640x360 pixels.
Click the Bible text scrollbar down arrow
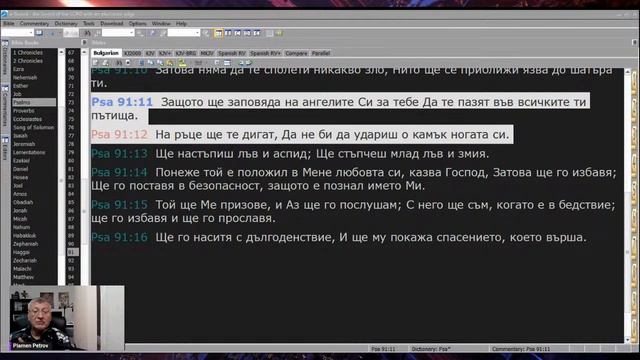628,340
